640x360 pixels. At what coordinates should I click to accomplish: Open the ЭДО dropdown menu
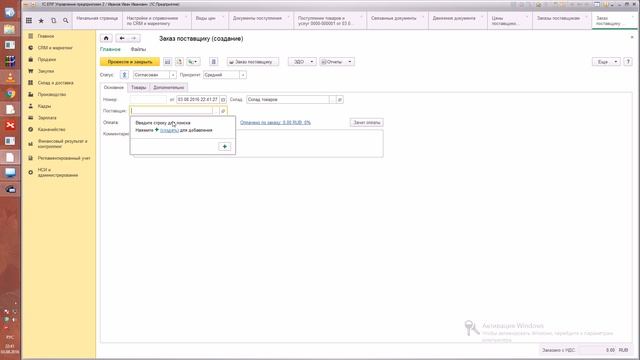(x=302, y=62)
